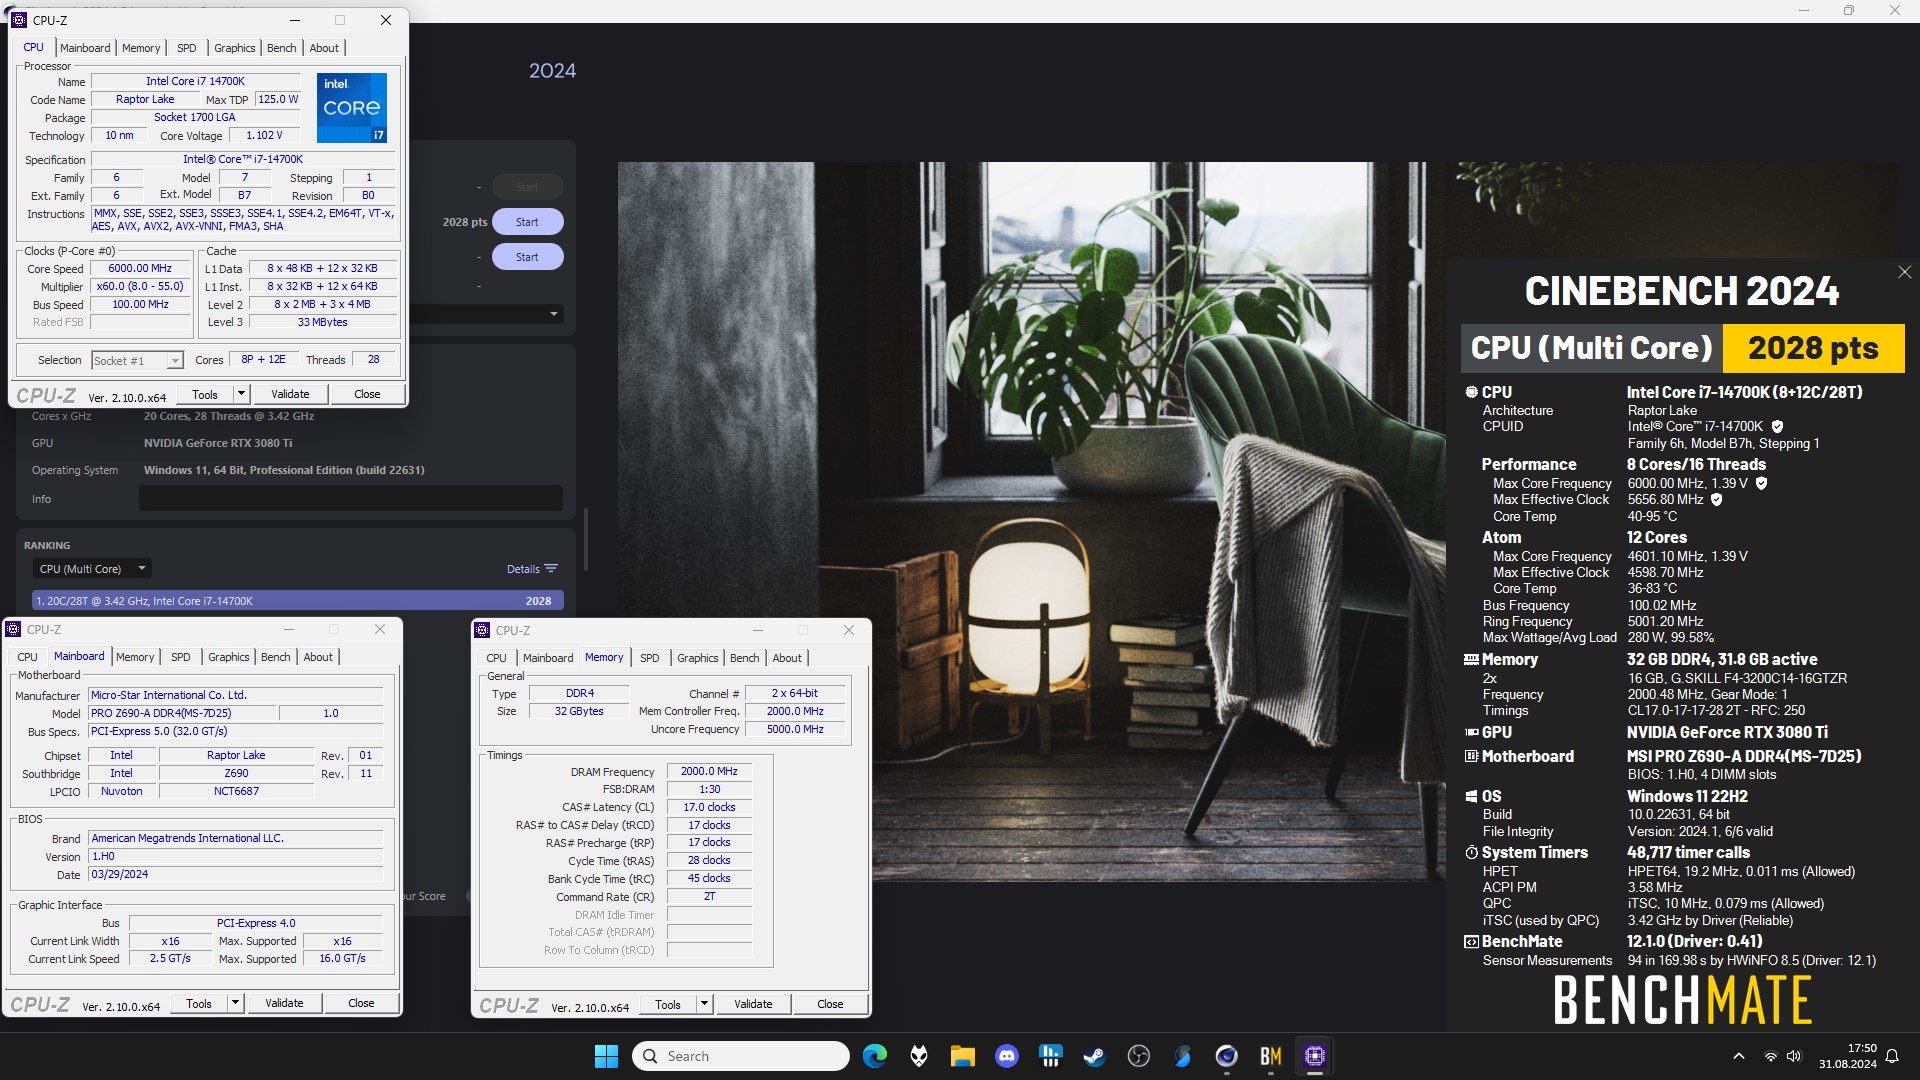Click Tools button in the top CPU-Z window
Screen dimensions: 1920x1080
(205, 394)
